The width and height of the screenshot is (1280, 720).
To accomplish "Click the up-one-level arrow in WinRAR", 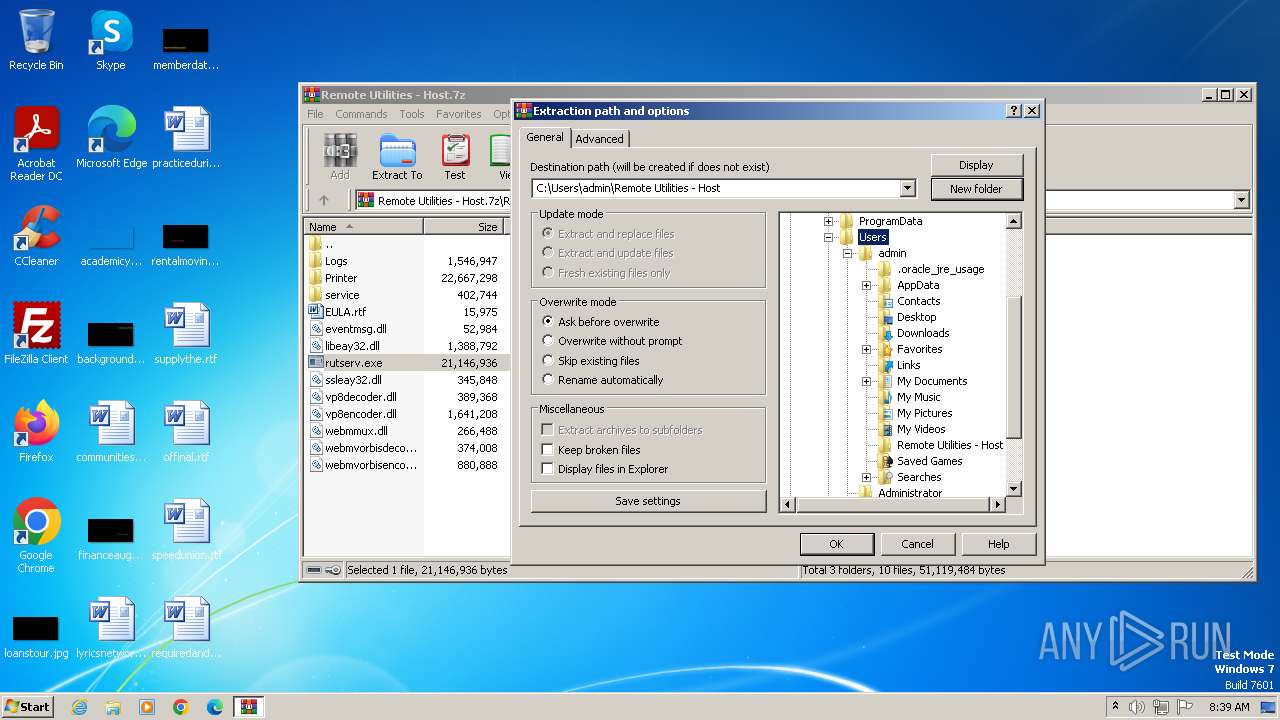I will click(x=323, y=200).
